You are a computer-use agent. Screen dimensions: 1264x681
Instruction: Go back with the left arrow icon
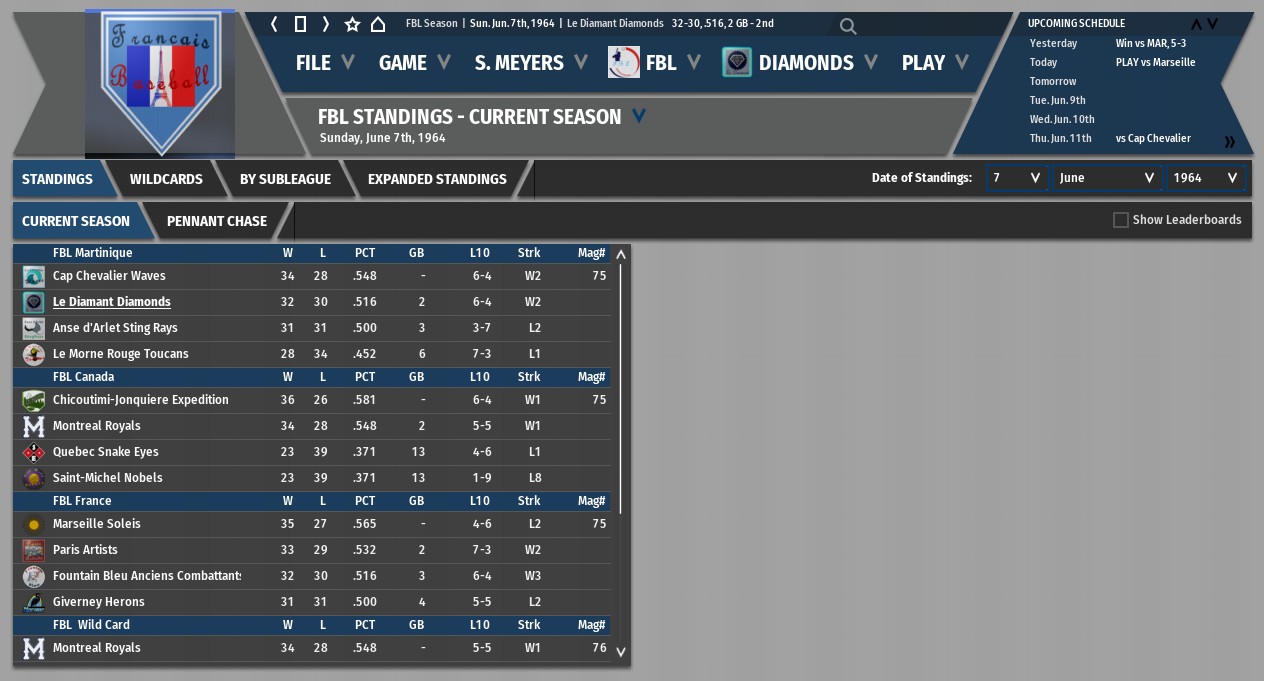point(274,24)
